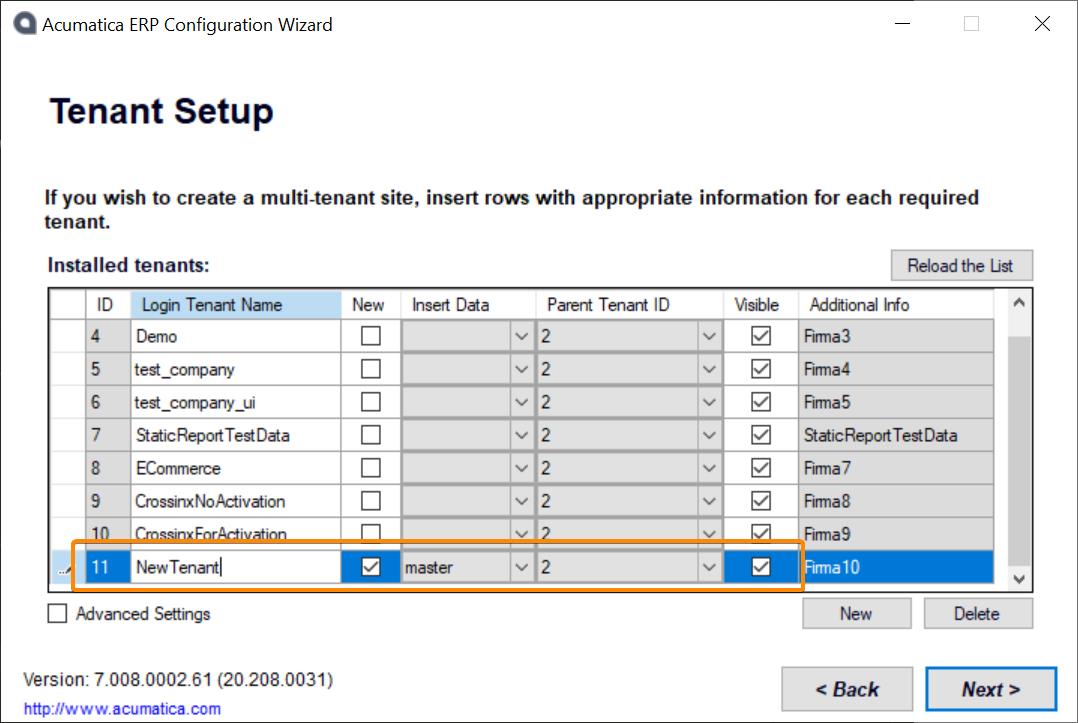1078x723 pixels.
Task: Expand Parent Tenant ID dropdown for NewTenant
Action: pos(709,567)
